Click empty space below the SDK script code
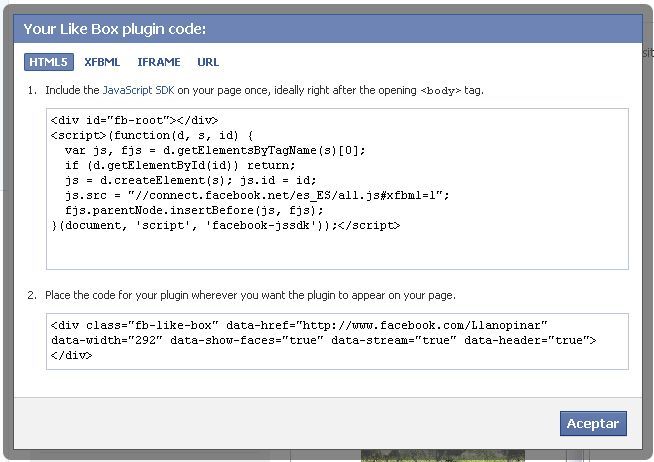Viewport: 654px width, 462px height. click(337, 250)
